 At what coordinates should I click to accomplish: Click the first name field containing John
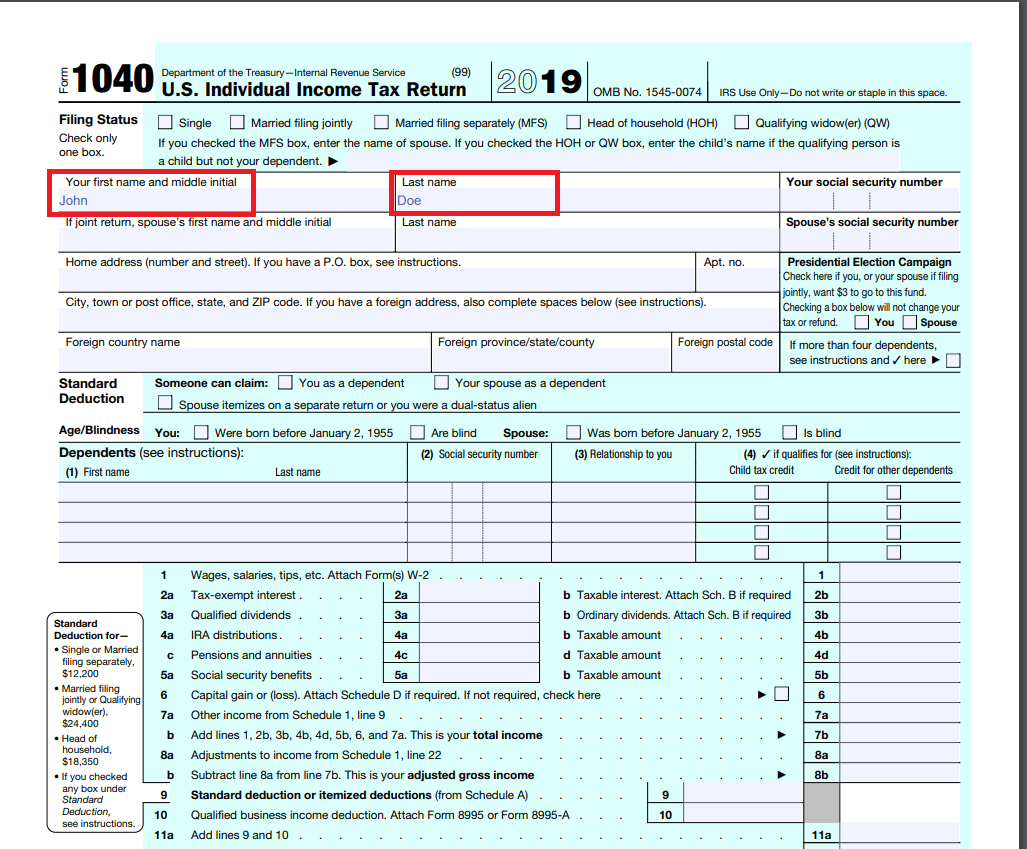click(155, 201)
